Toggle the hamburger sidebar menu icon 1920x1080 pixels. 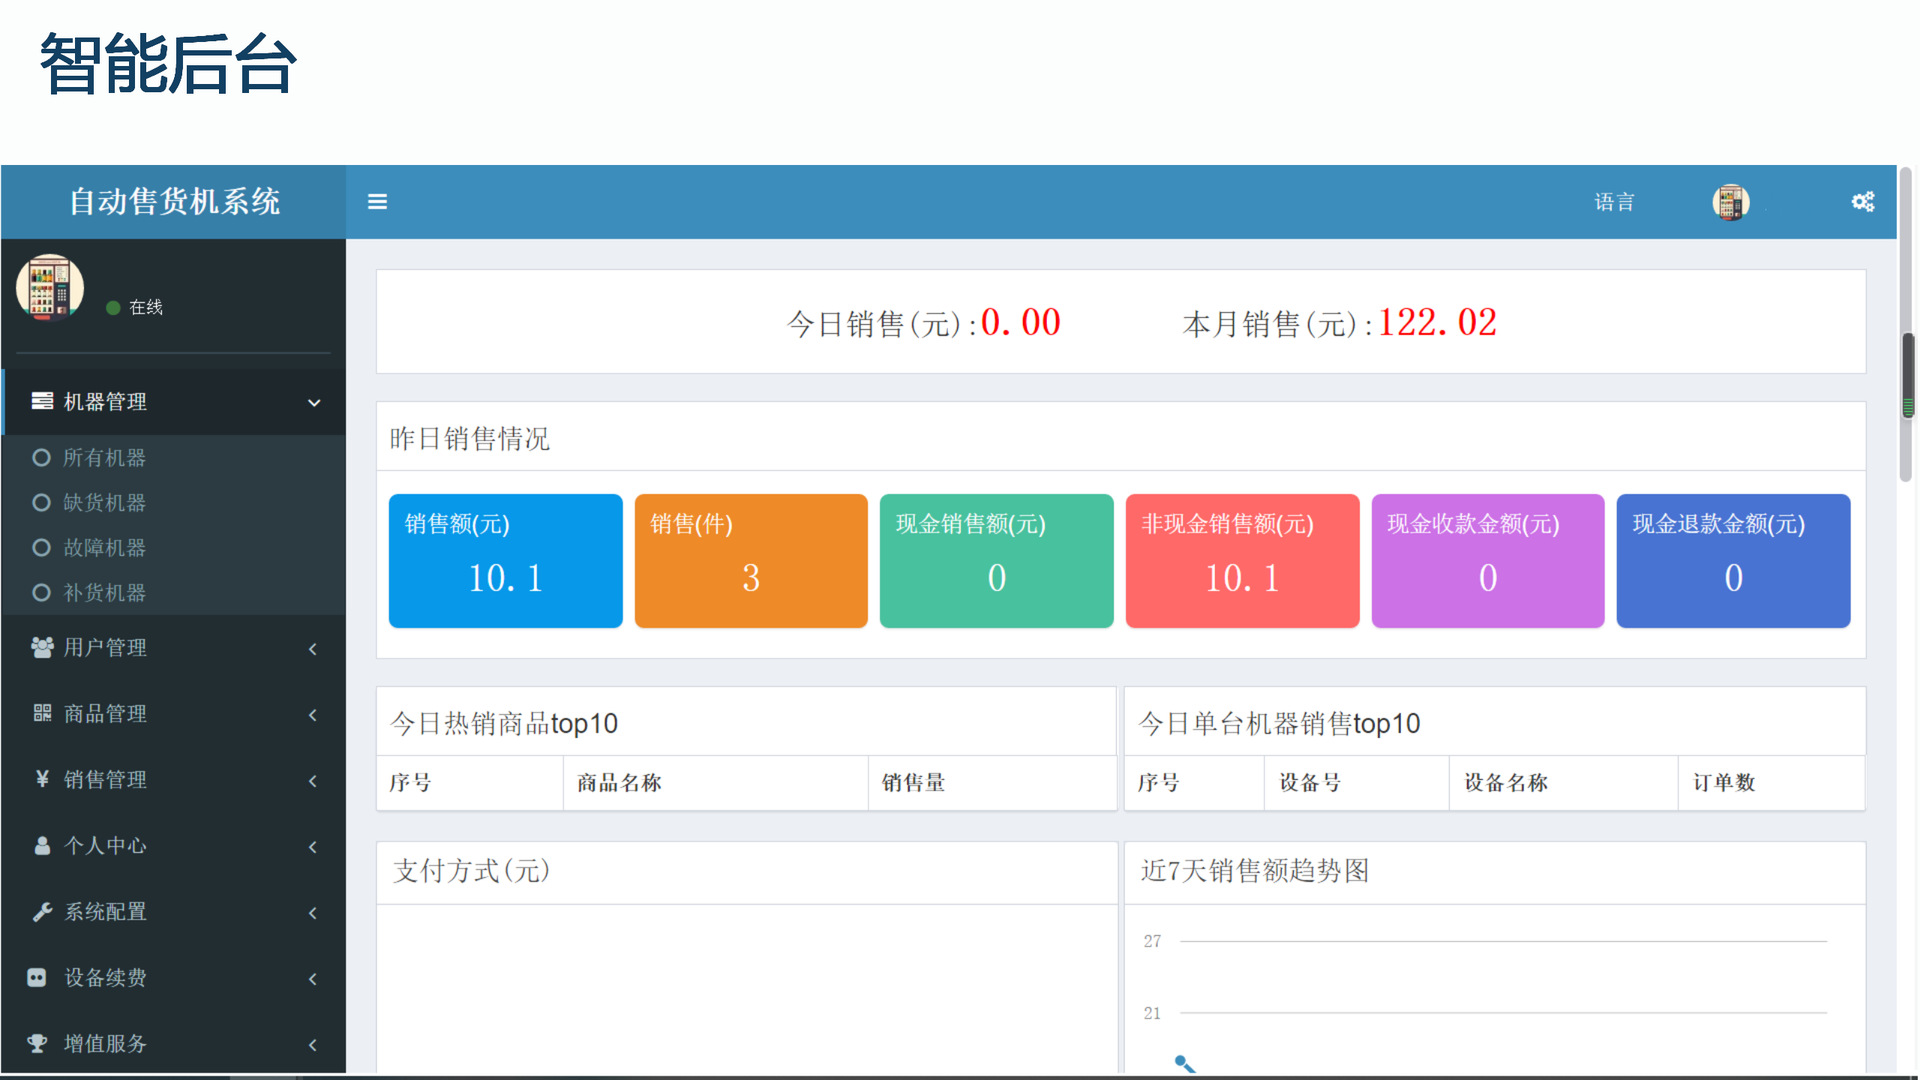377,202
